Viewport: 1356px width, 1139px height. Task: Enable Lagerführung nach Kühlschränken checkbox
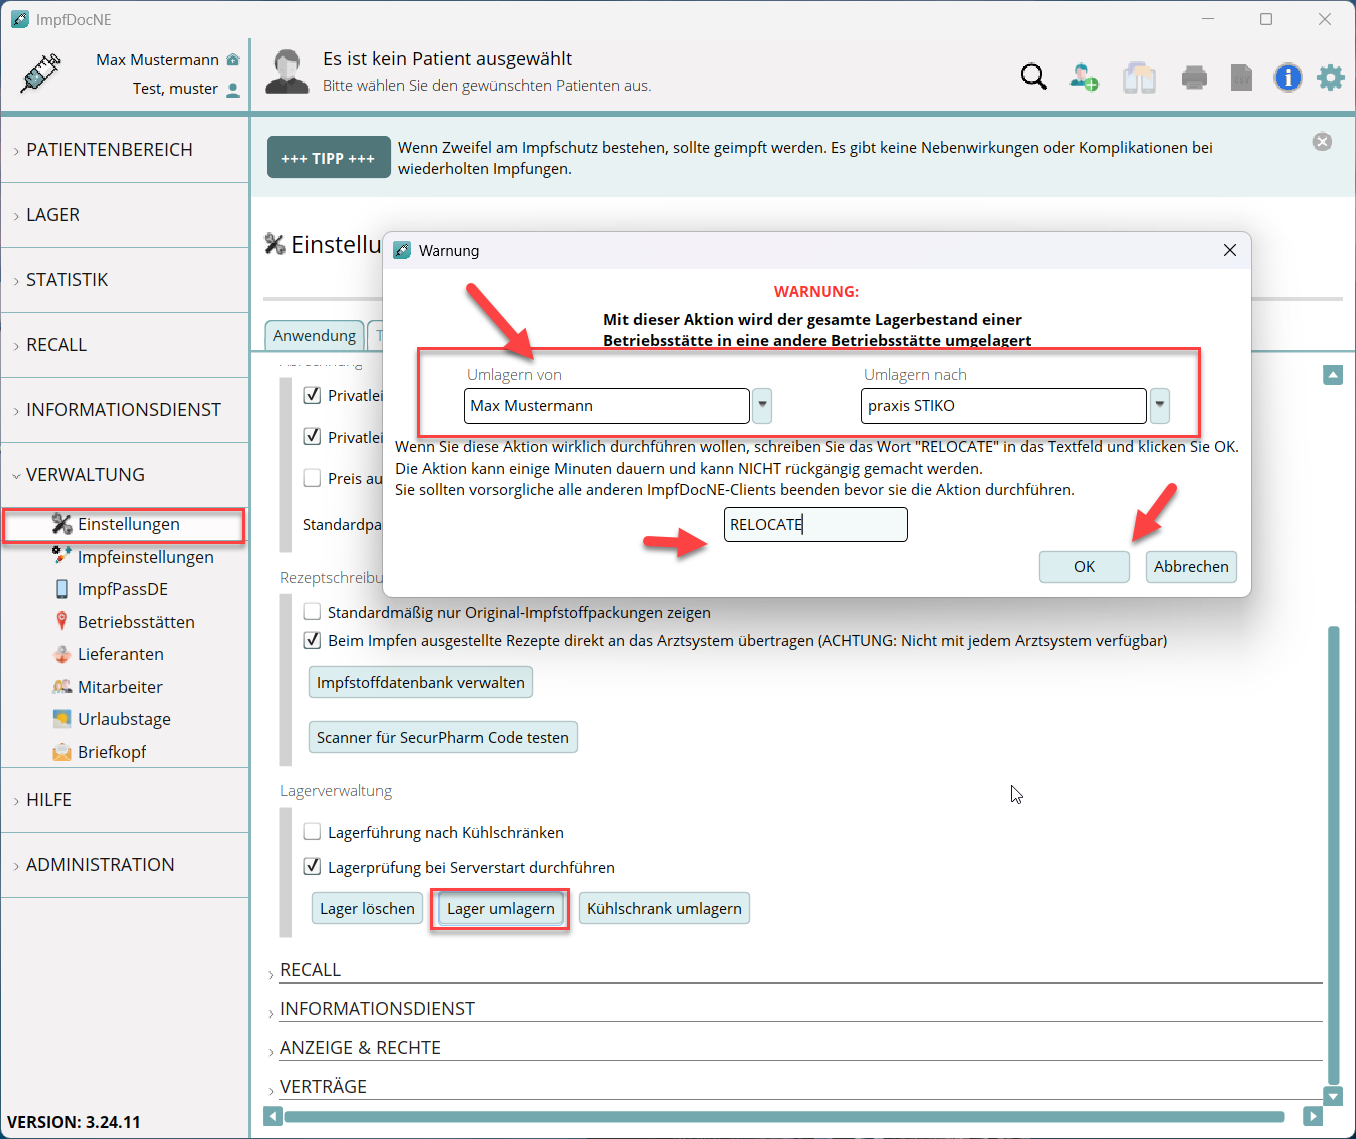313,832
